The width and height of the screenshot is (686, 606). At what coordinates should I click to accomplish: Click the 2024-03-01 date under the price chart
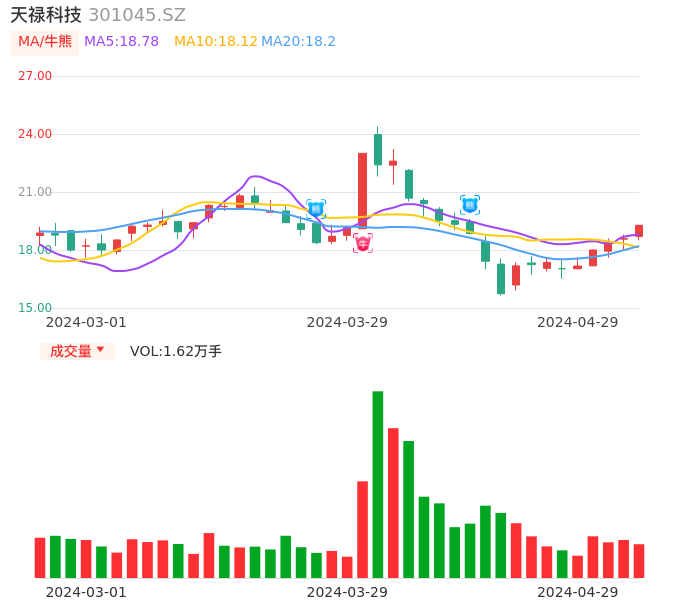86,322
